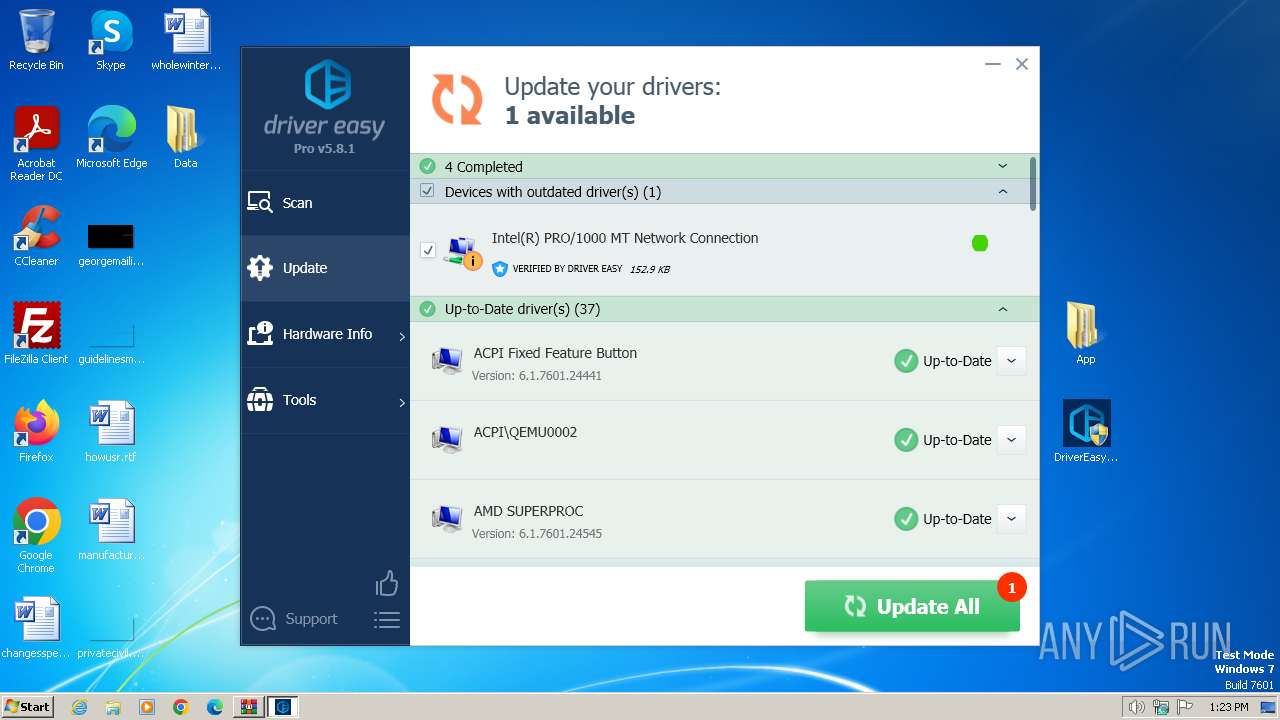
Task: Open FileZilla Client shortcut
Action: click(36, 333)
